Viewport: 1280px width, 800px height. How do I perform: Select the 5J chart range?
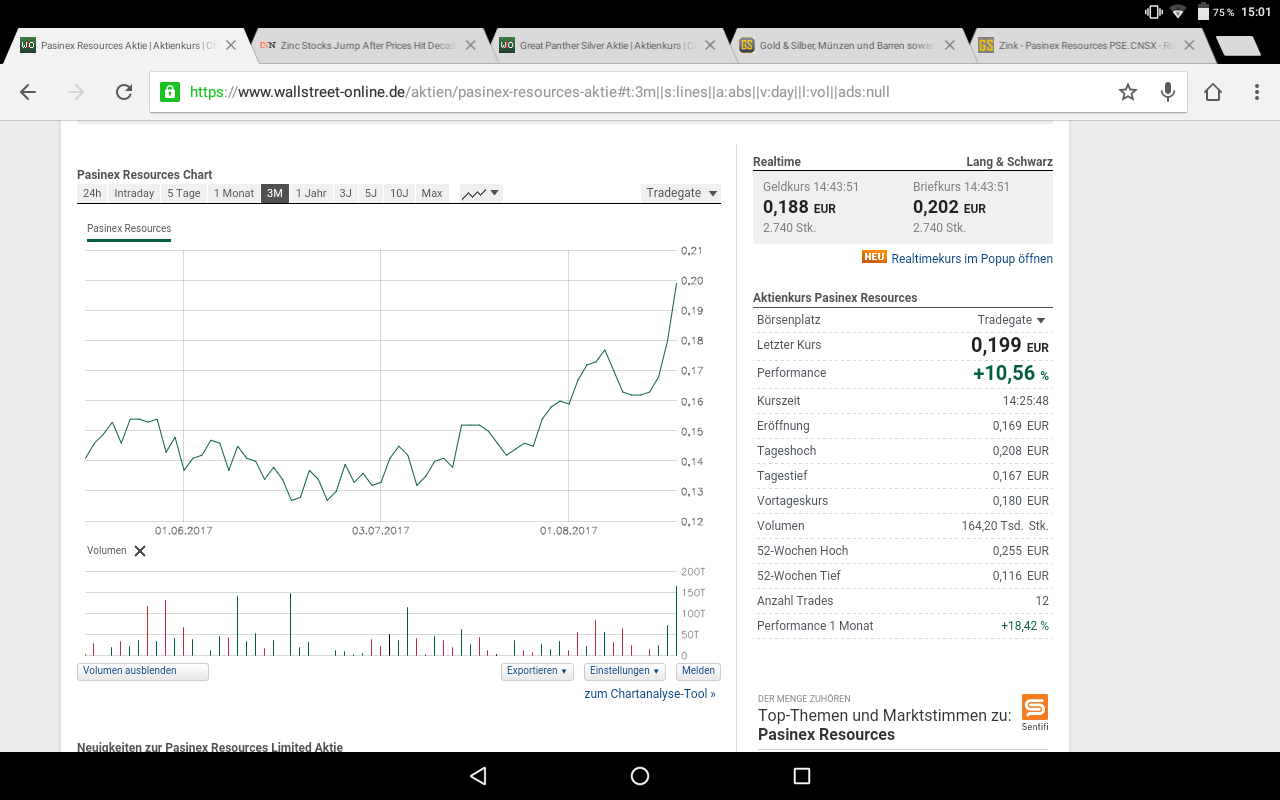coord(371,193)
